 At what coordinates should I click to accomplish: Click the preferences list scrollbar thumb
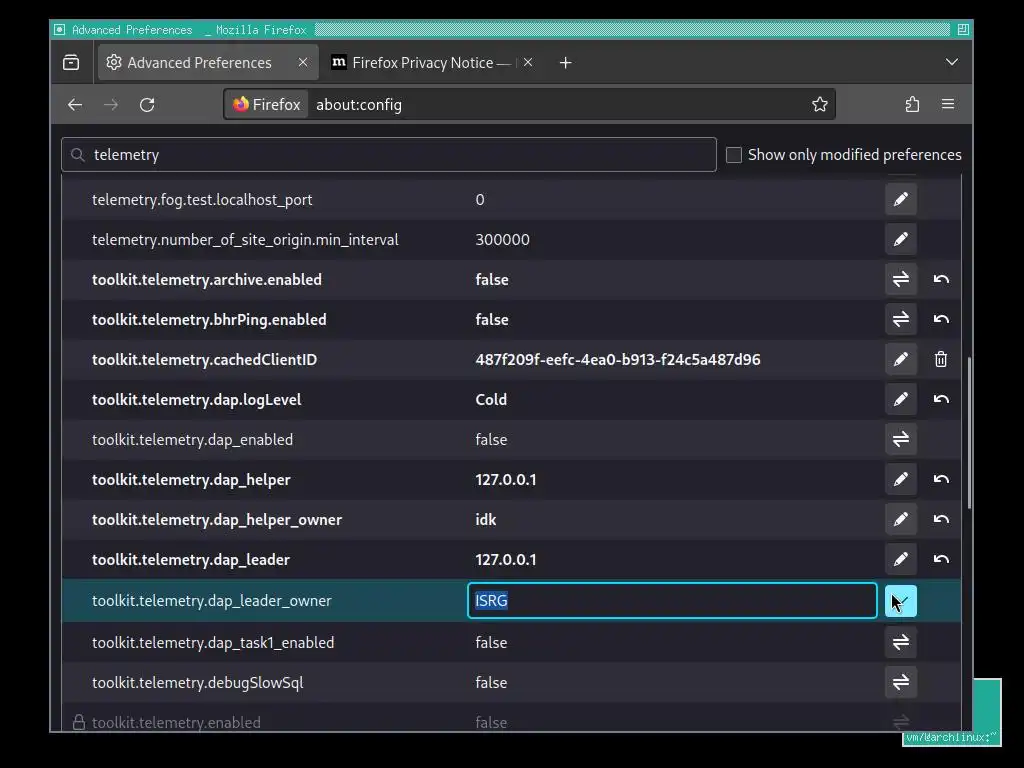[x=968, y=432]
